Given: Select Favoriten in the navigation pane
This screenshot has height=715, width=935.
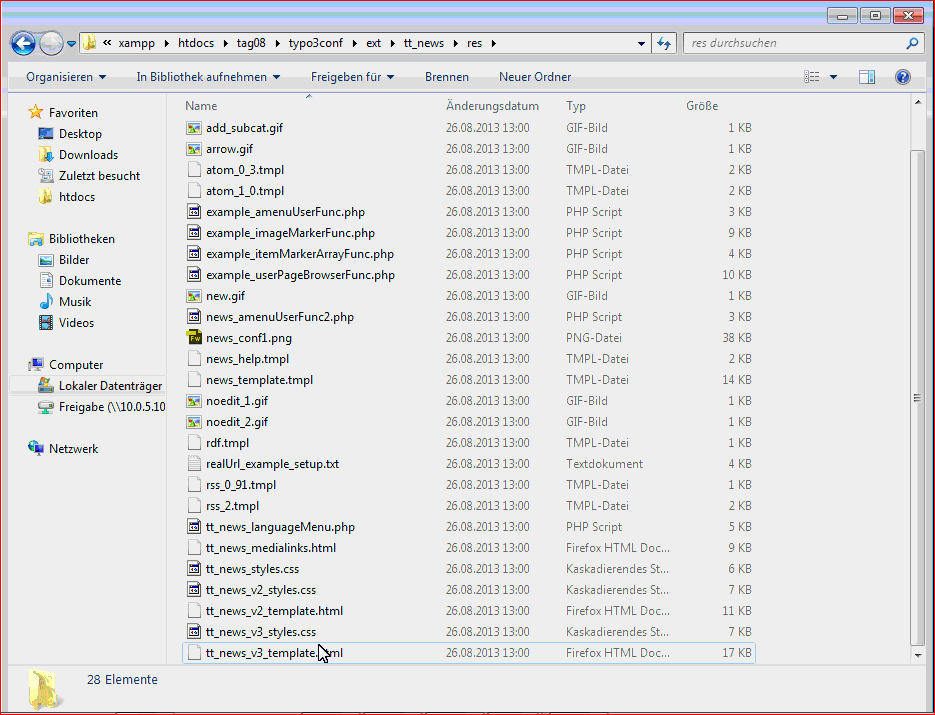Looking at the screenshot, I should (x=73, y=113).
